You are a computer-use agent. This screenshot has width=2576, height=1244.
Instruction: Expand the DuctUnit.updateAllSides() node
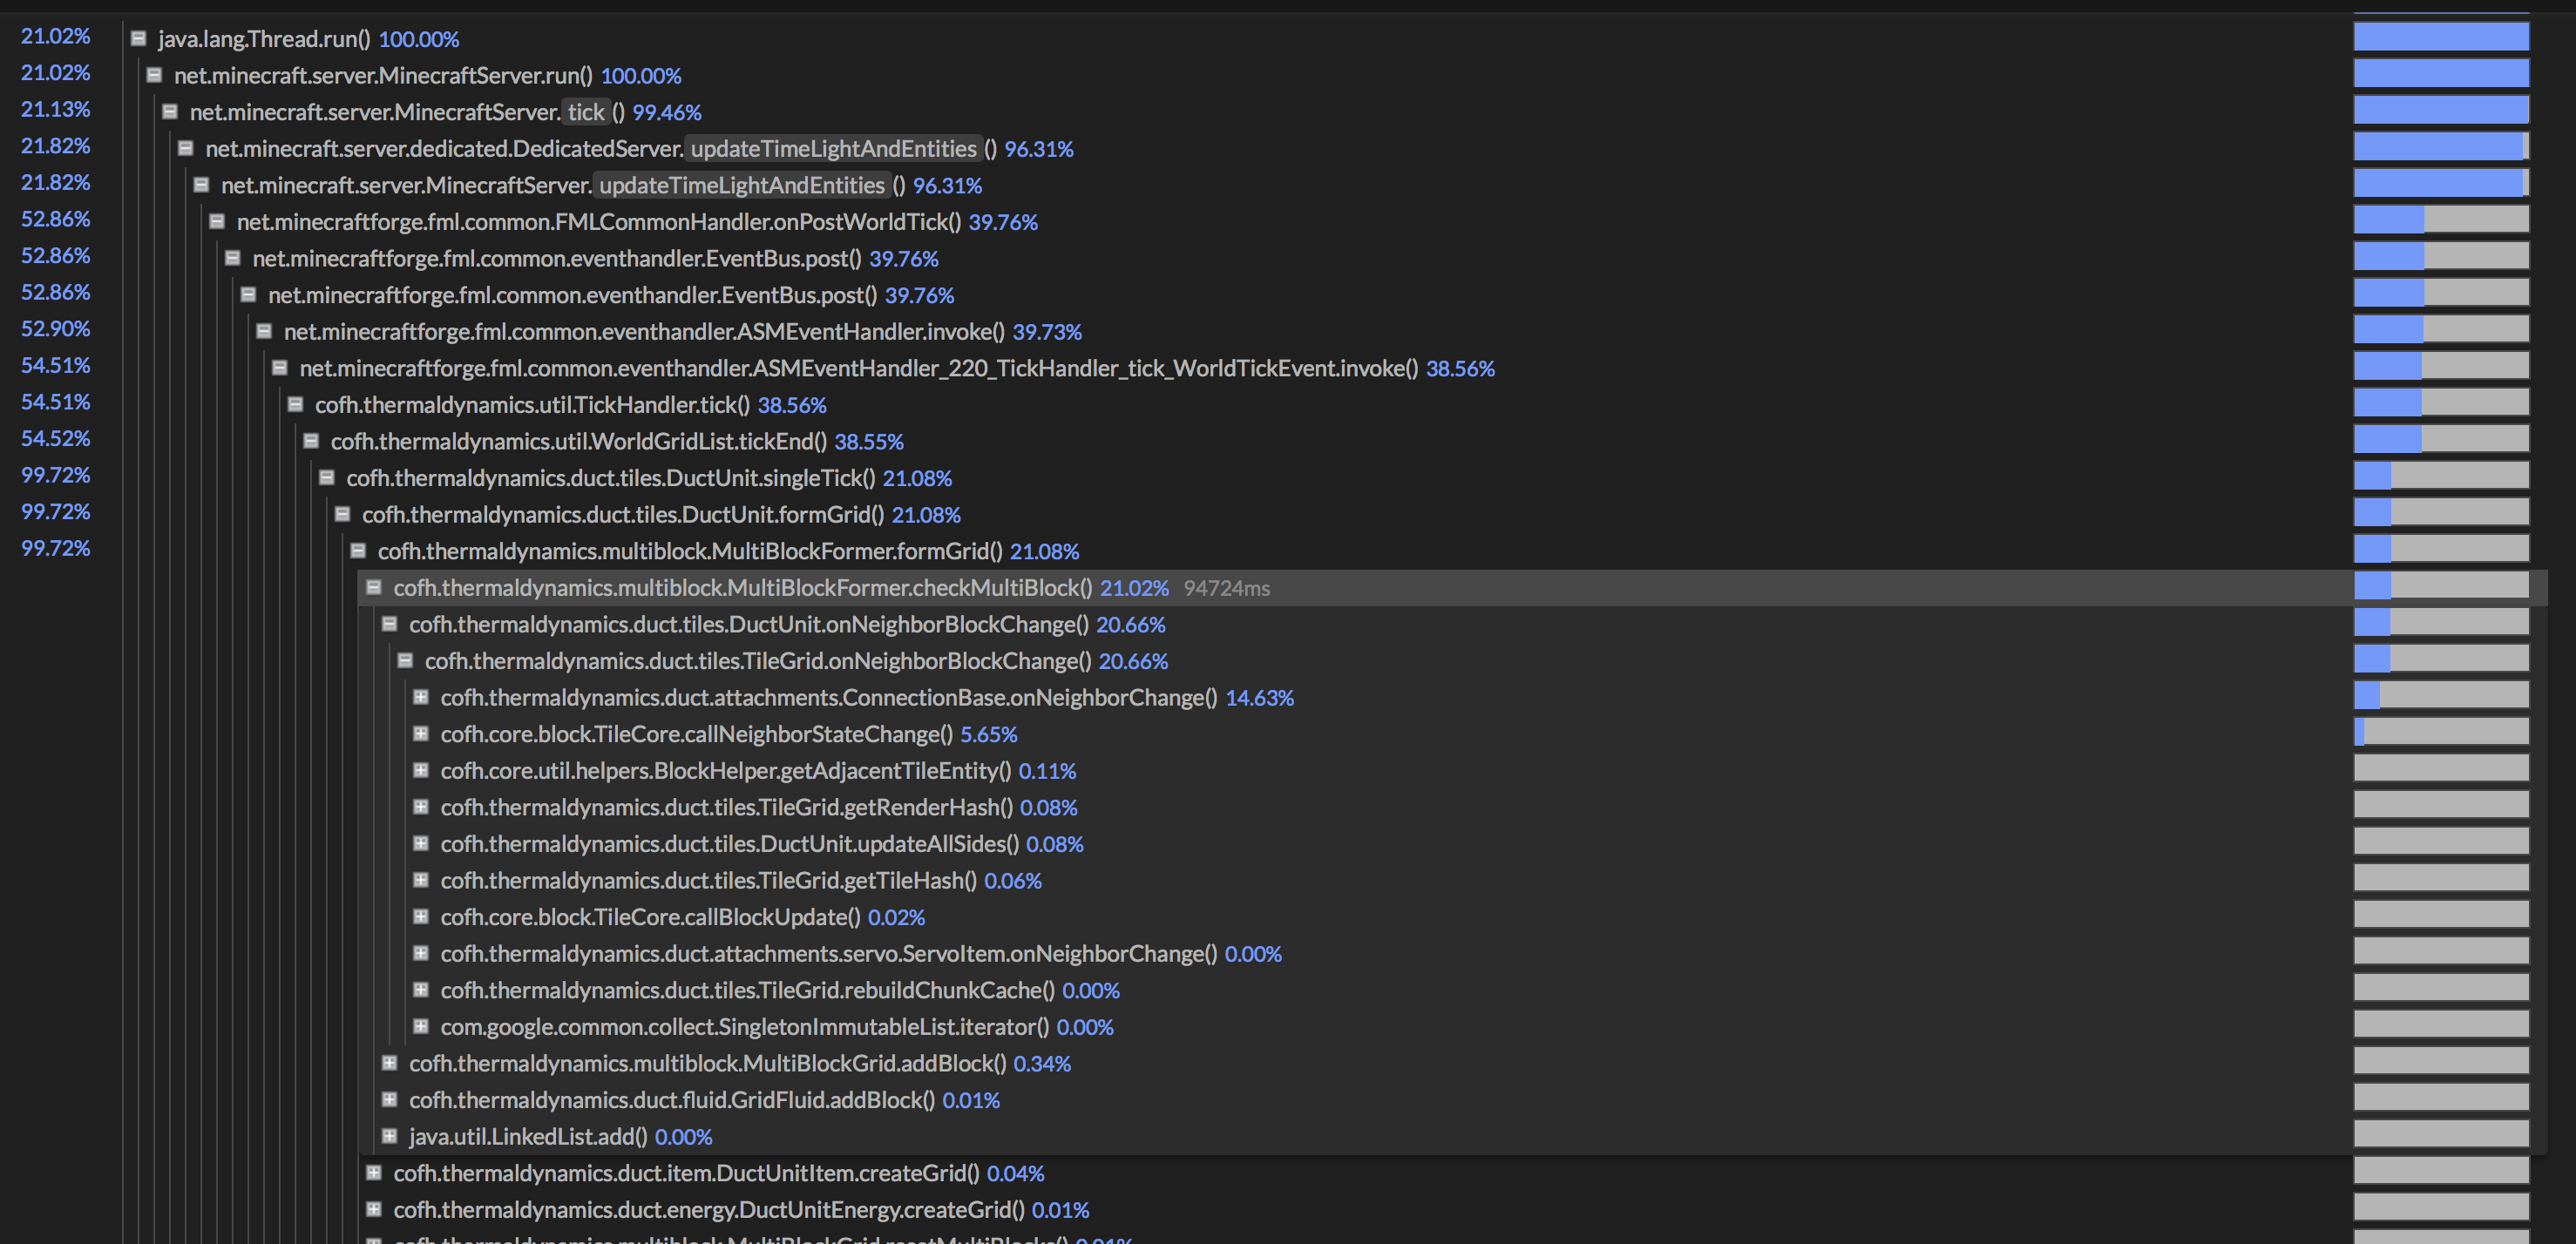pyautogui.click(x=421, y=844)
